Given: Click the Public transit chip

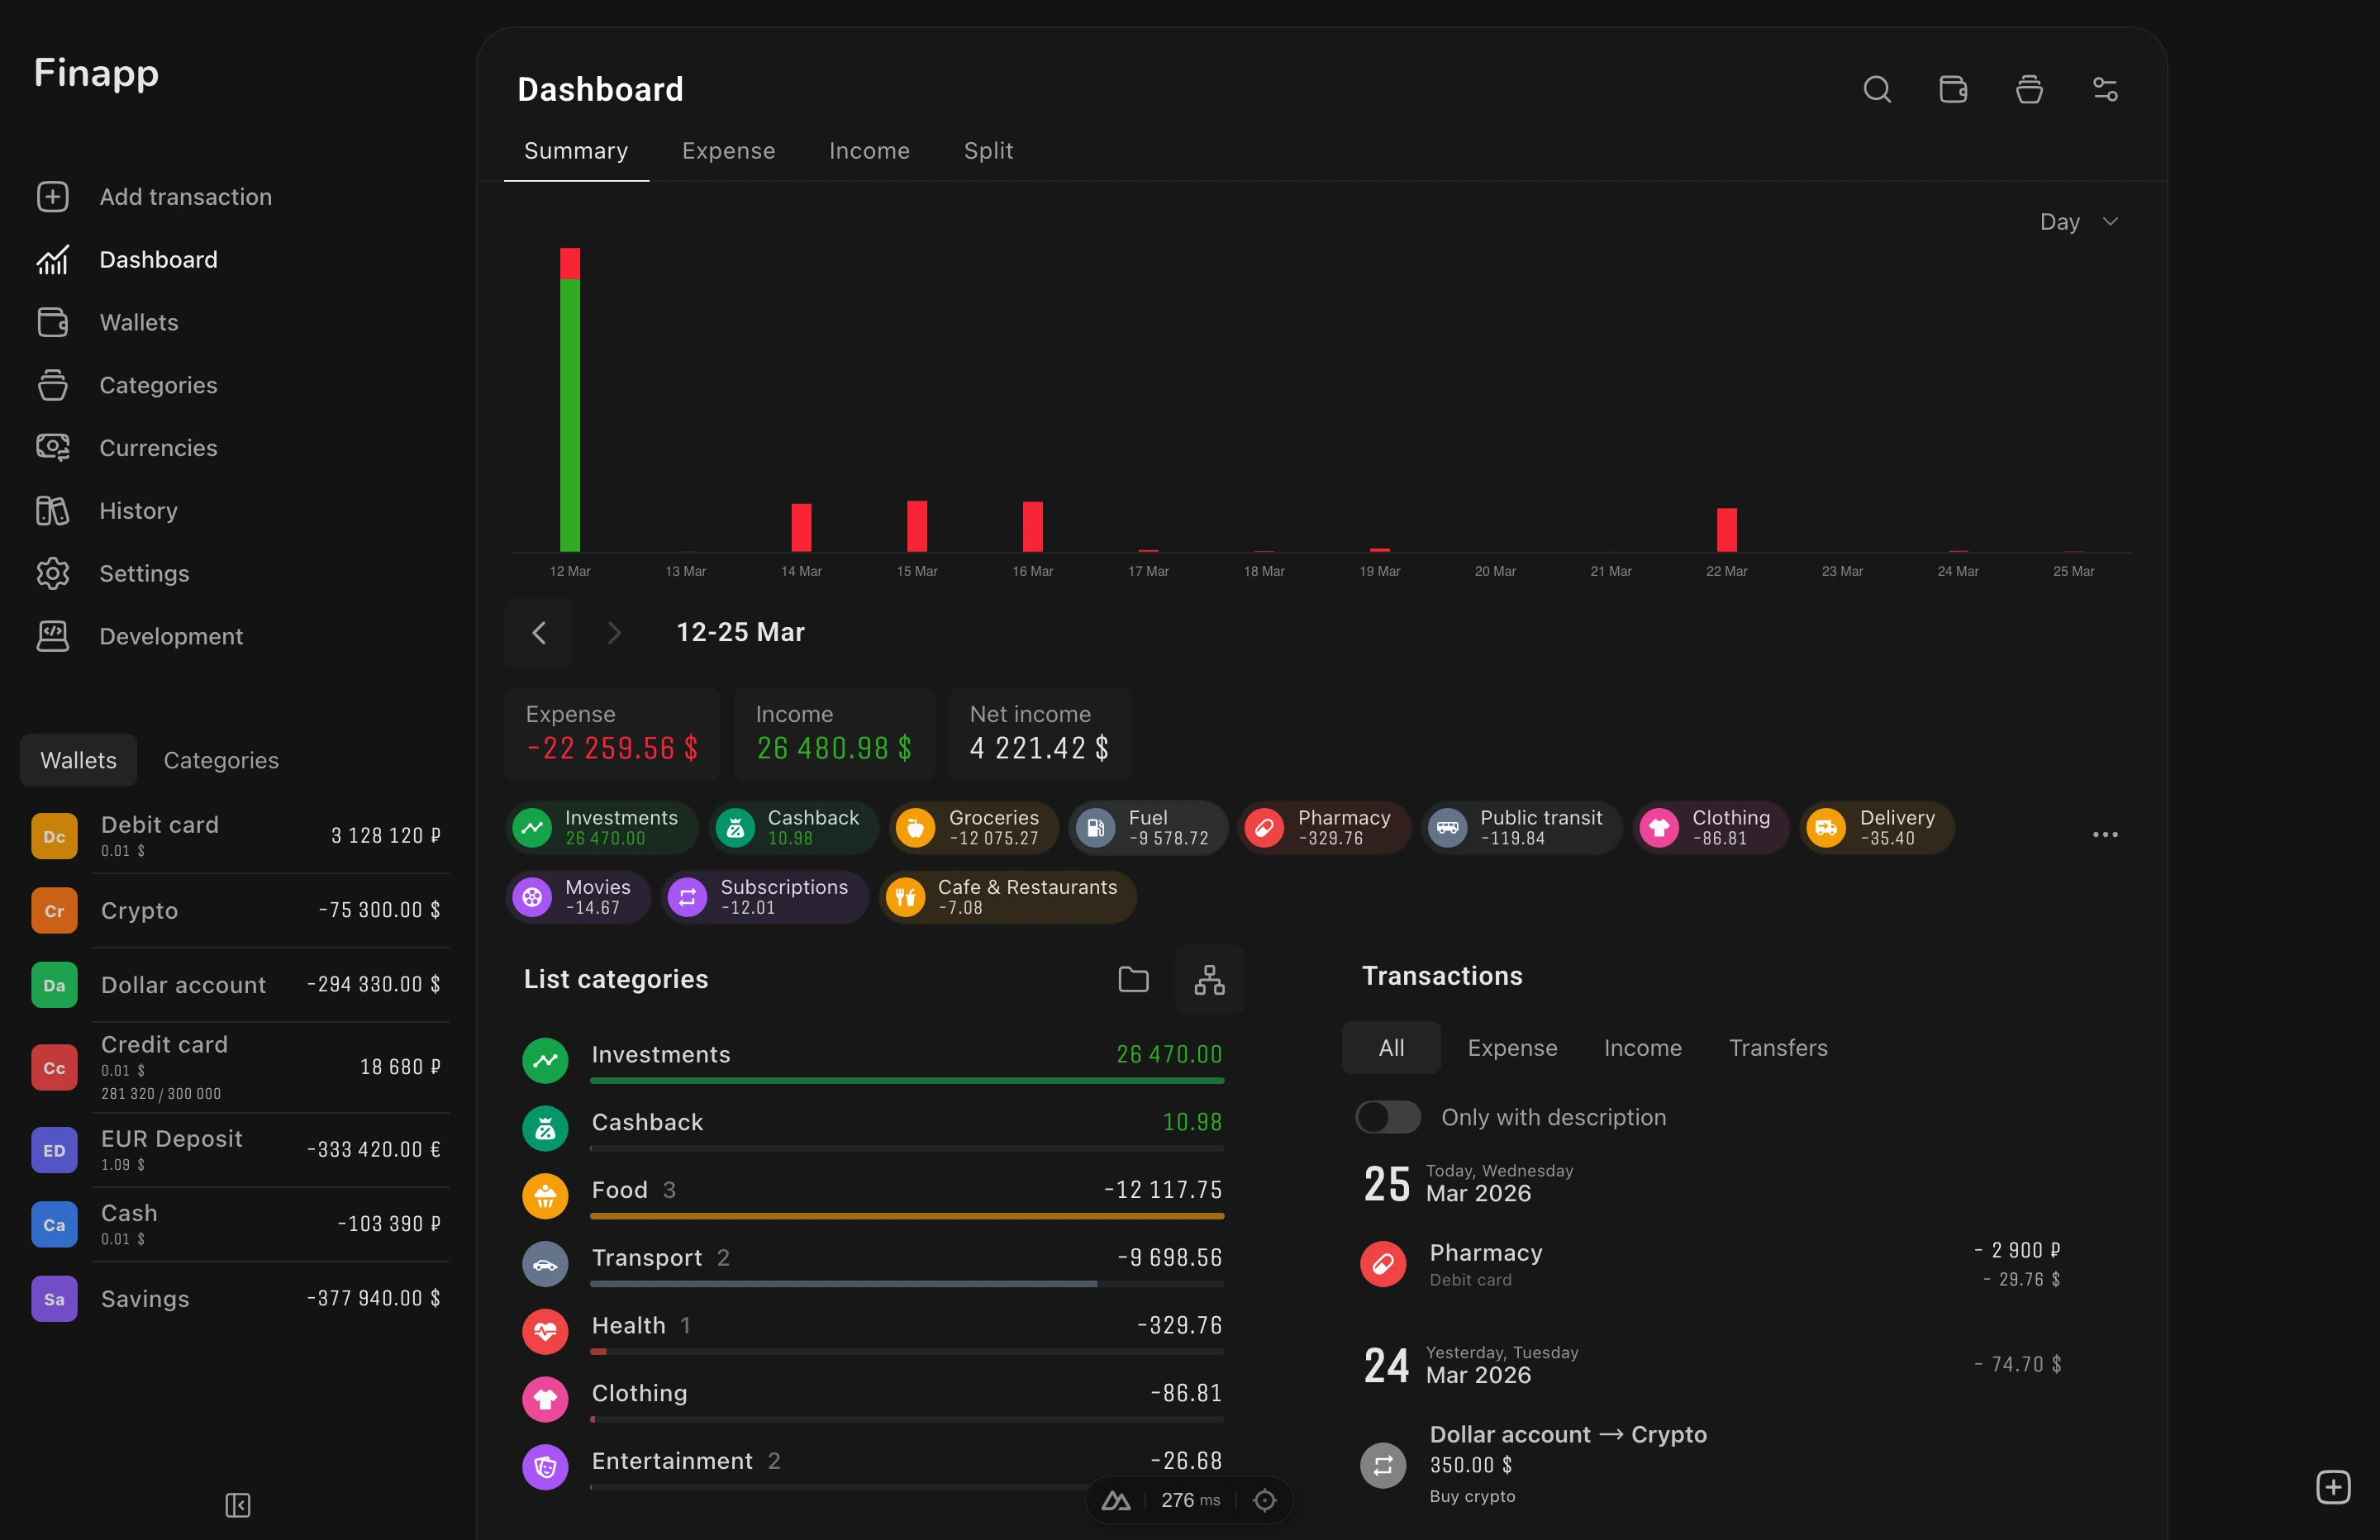Looking at the screenshot, I should pos(1521,828).
